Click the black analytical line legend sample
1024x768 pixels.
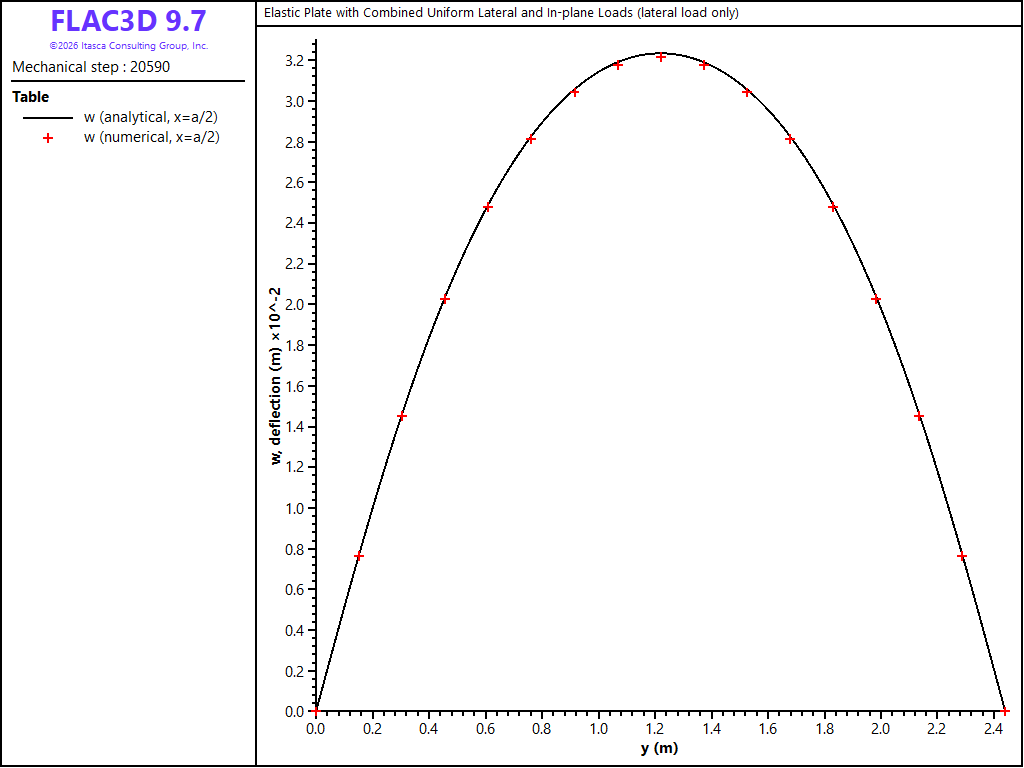tap(48, 118)
